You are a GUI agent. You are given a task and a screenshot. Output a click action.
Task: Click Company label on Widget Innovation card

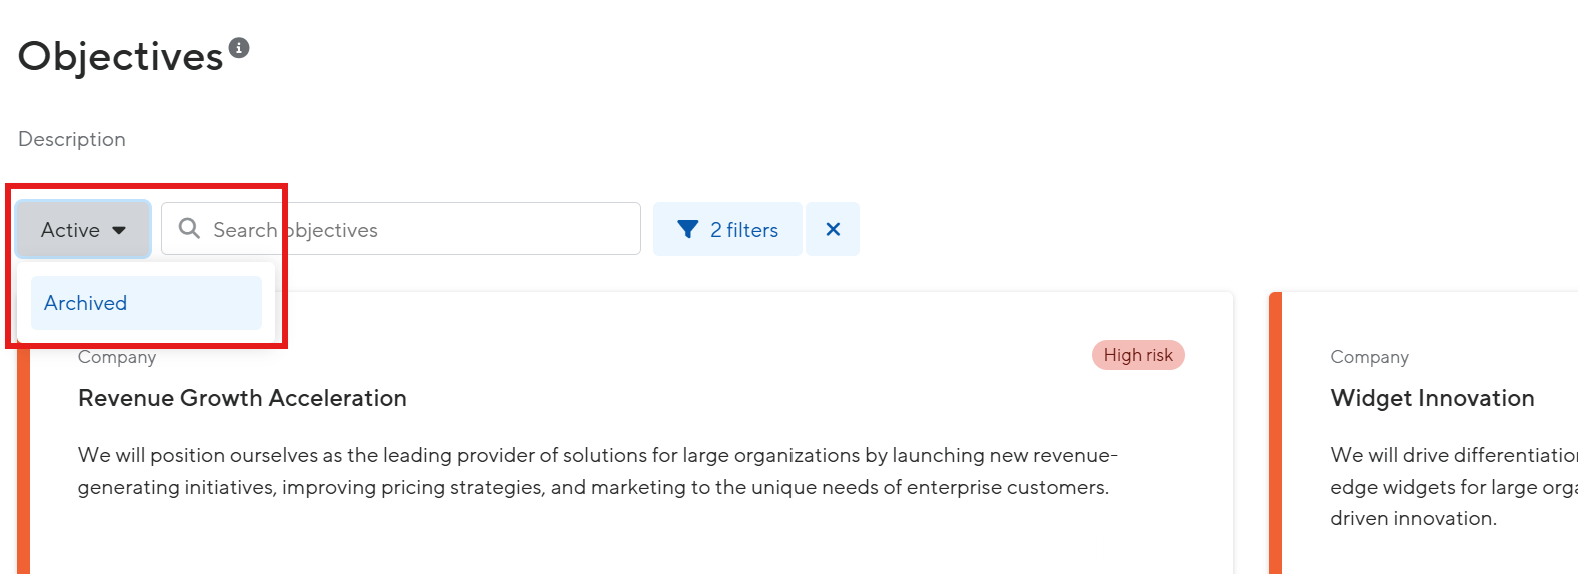tap(1369, 357)
